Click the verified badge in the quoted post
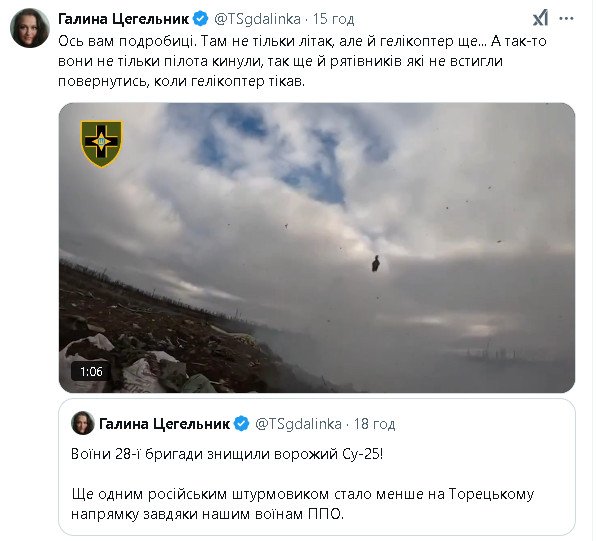 tap(241, 424)
